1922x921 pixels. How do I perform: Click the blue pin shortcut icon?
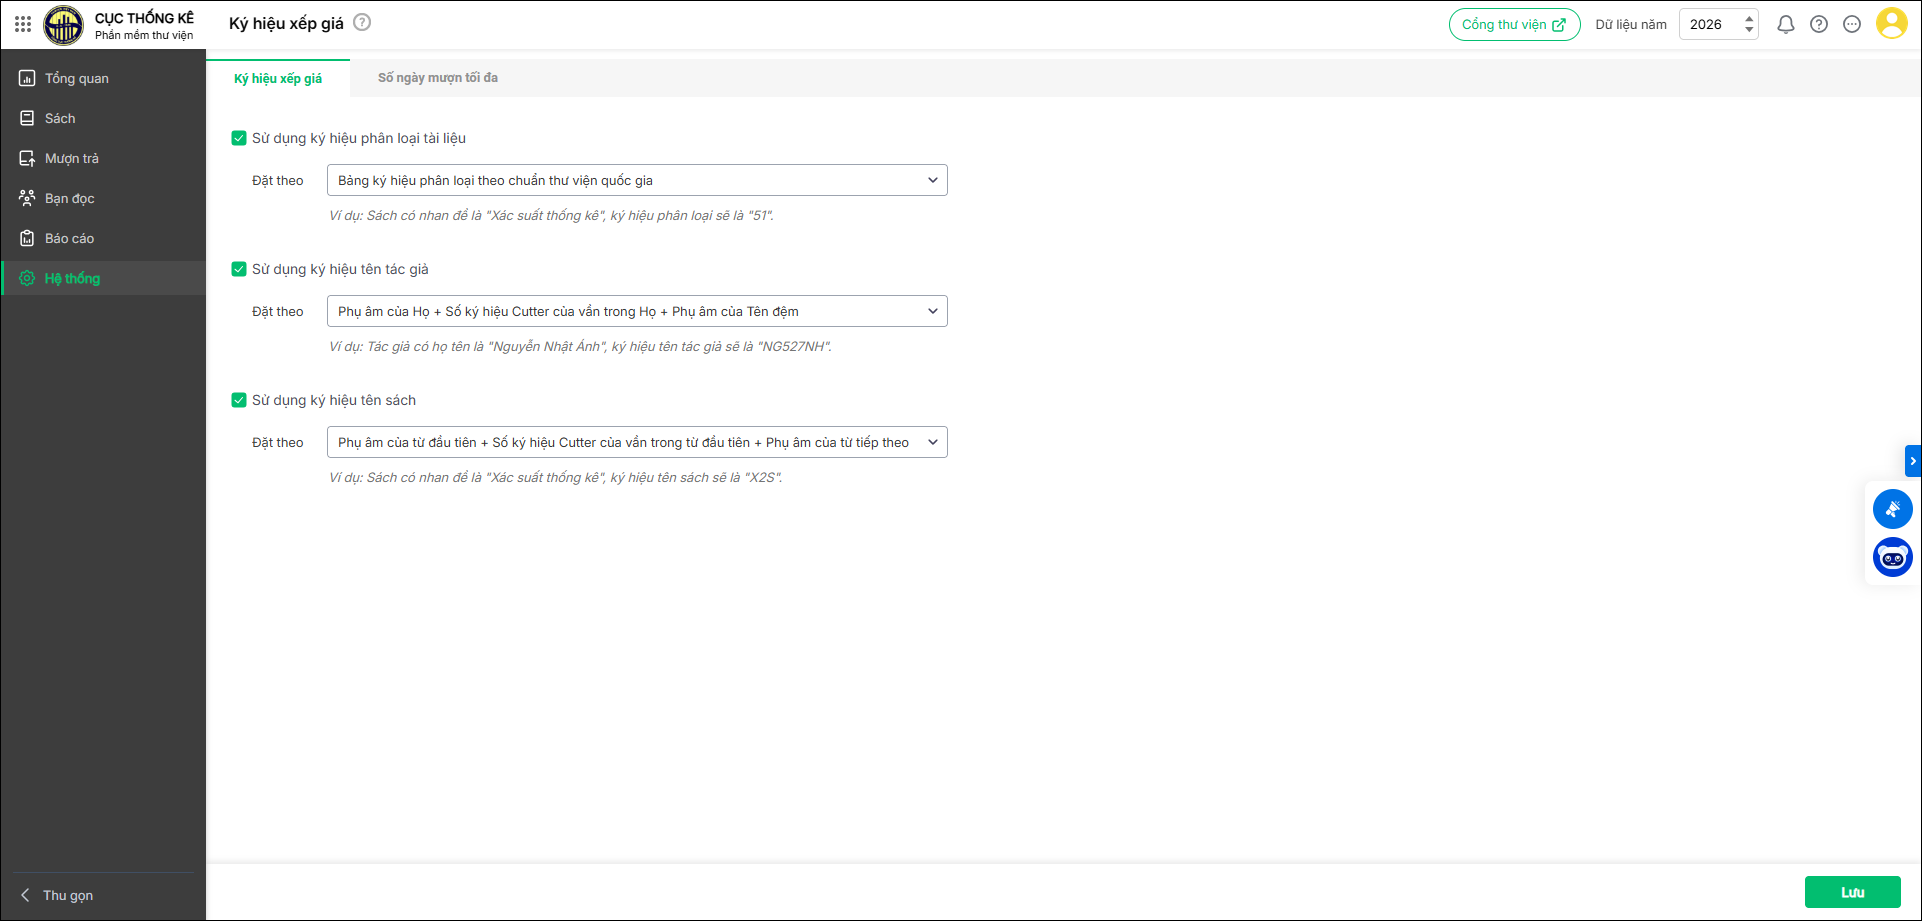(x=1892, y=509)
